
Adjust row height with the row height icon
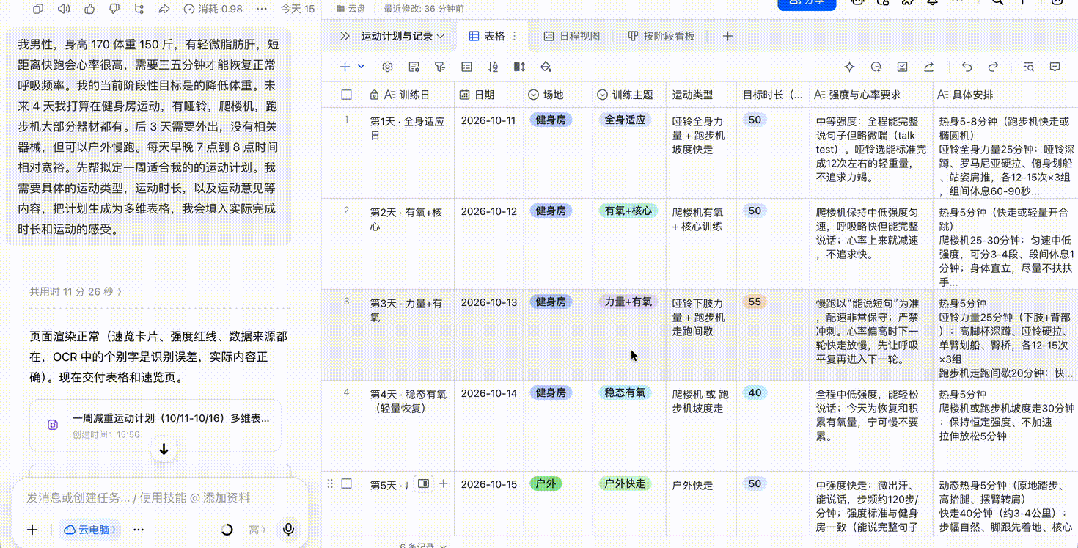click(x=520, y=67)
